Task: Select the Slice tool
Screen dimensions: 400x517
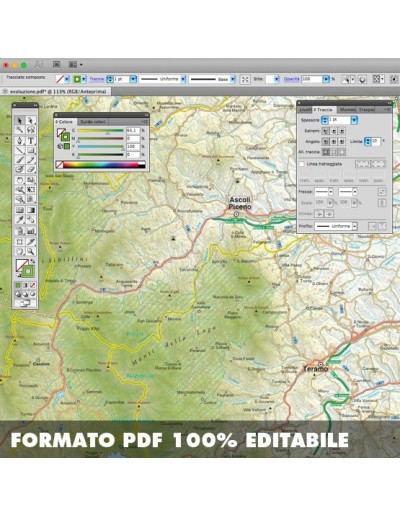Action: click(x=31, y=241)
